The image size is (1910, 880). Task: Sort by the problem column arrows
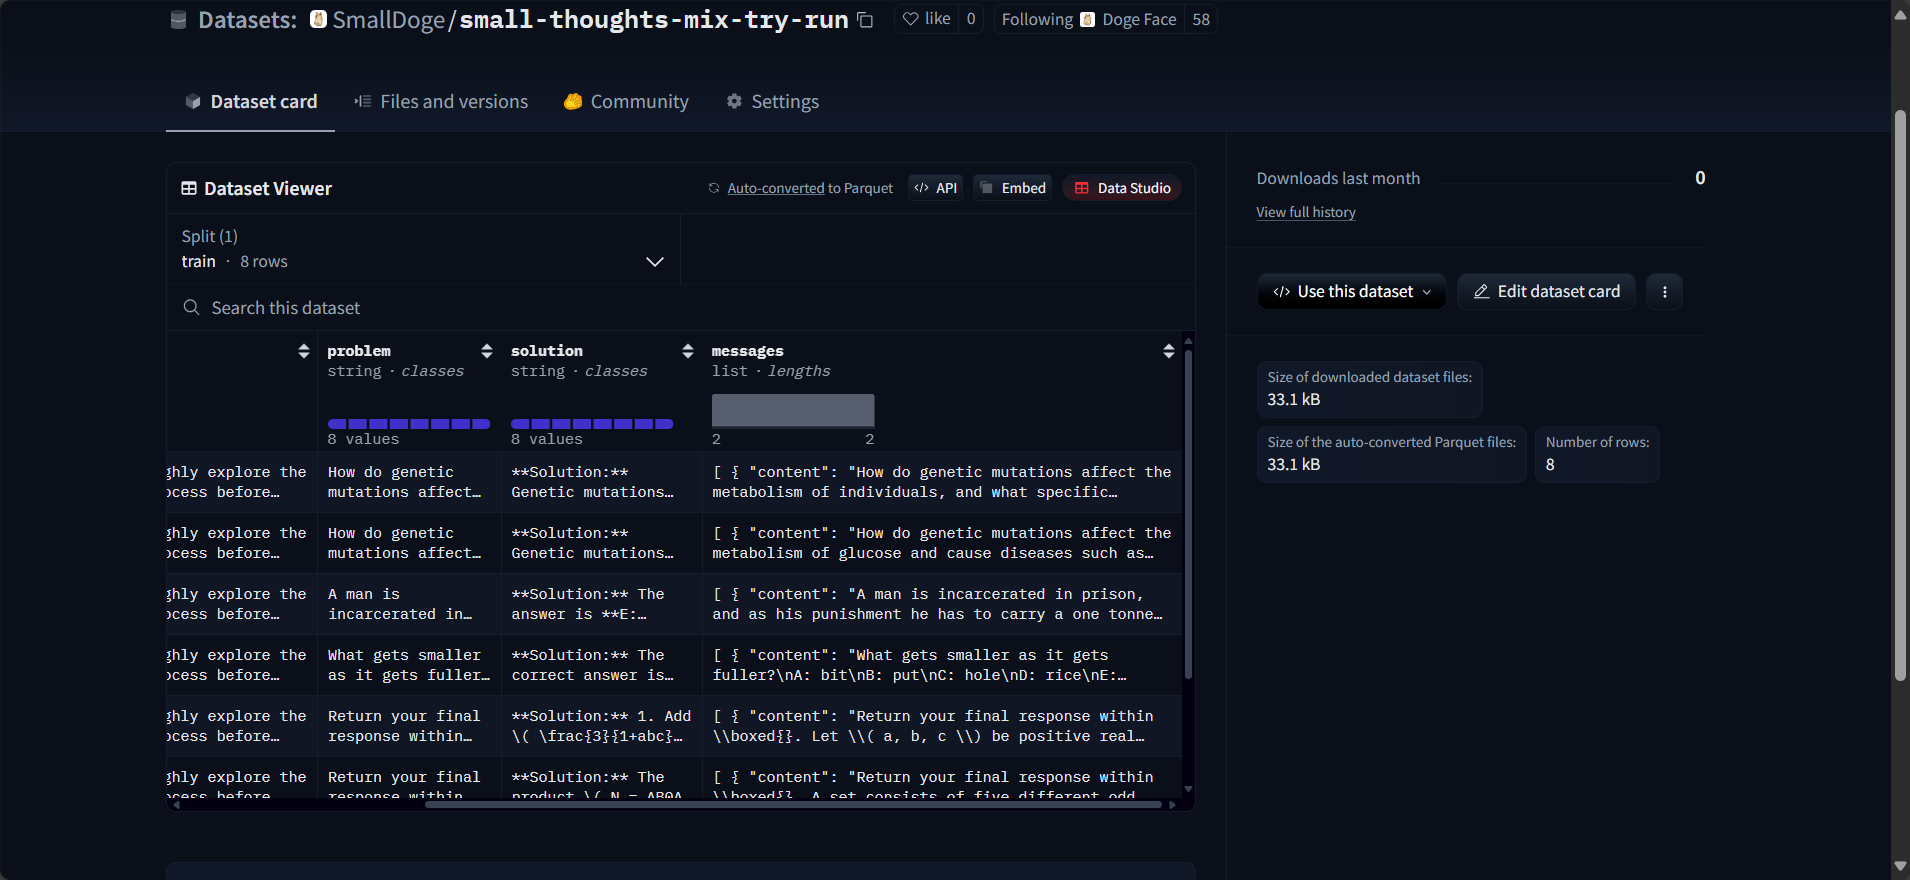tap(487, 351)
